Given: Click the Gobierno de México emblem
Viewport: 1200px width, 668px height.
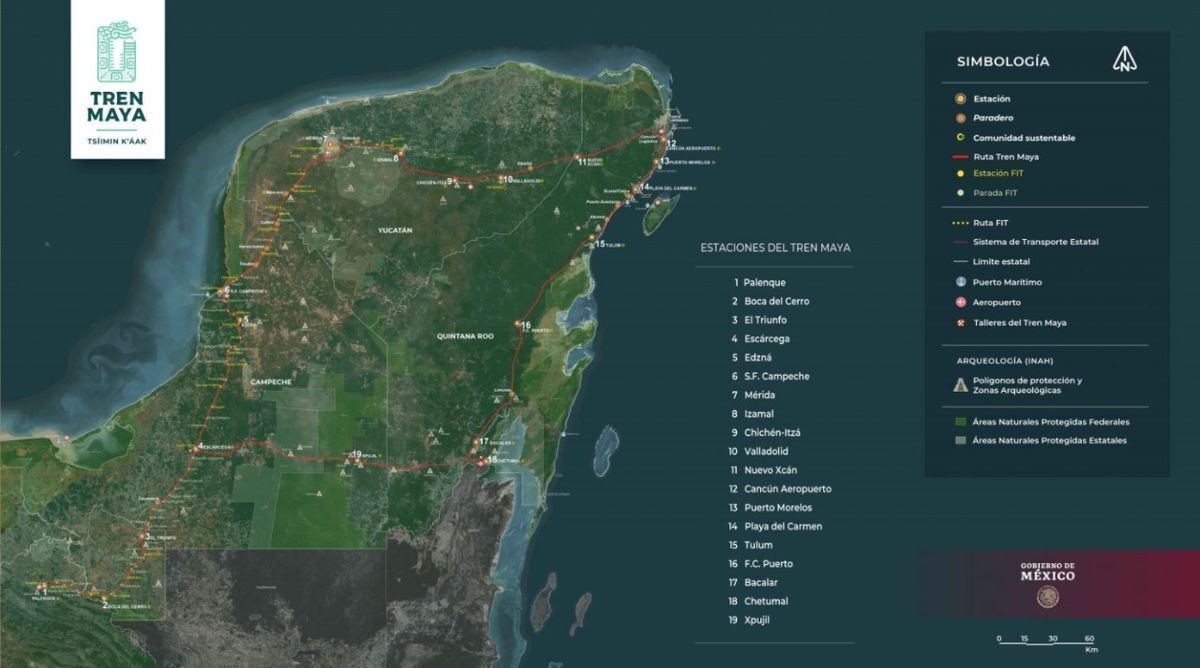Looking at the screenshot, I should [1047, 598].
